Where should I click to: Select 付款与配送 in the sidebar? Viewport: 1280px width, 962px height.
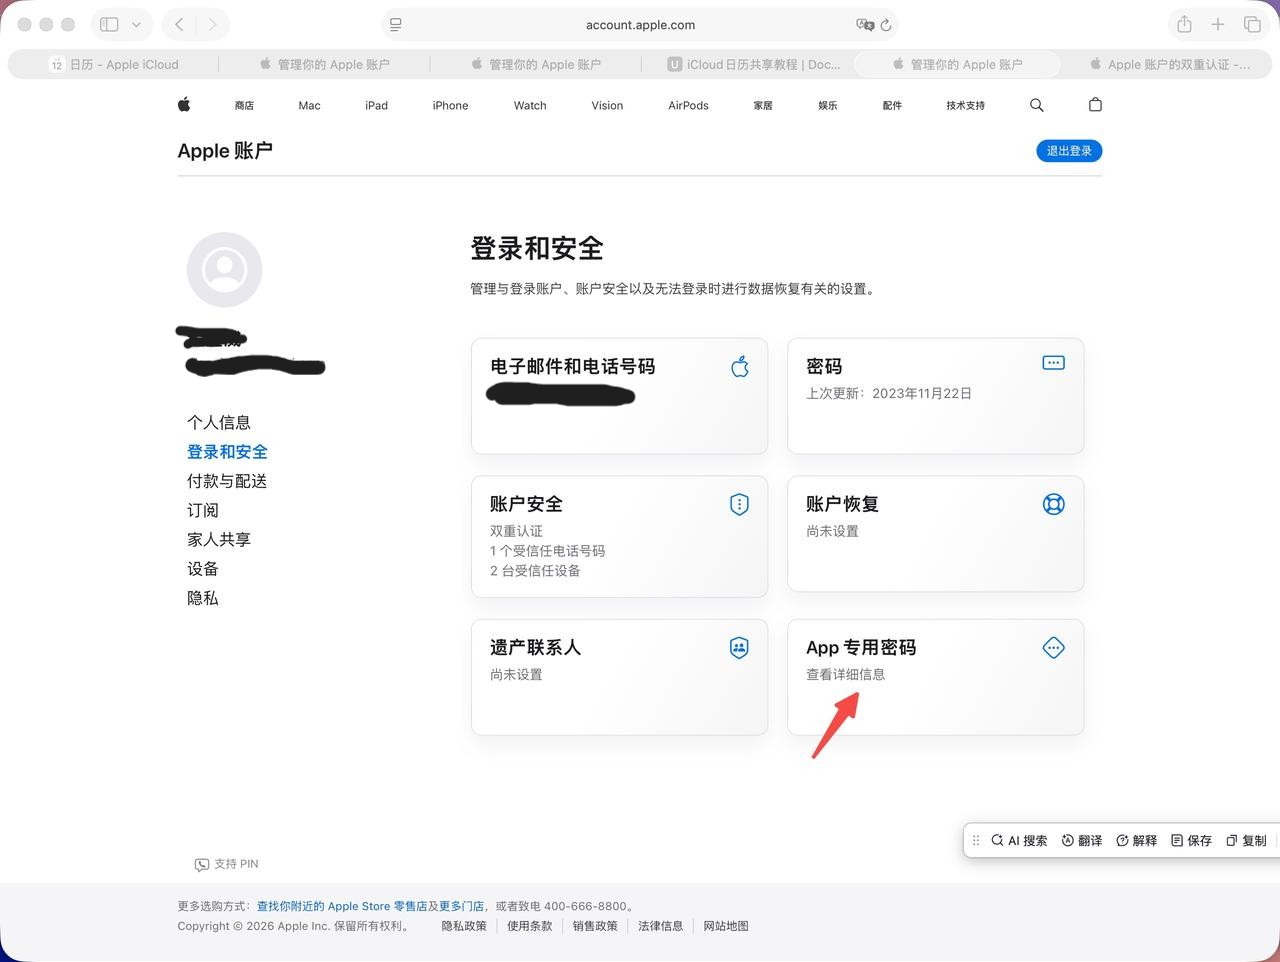pyautogui.click(x=227, y=481)
